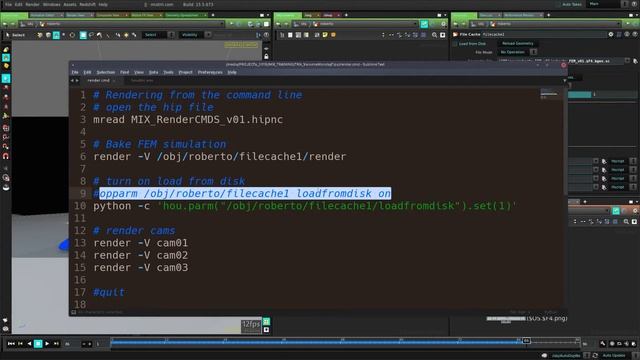
Task: Click play backward button in playbar
Action: (29, 344)
